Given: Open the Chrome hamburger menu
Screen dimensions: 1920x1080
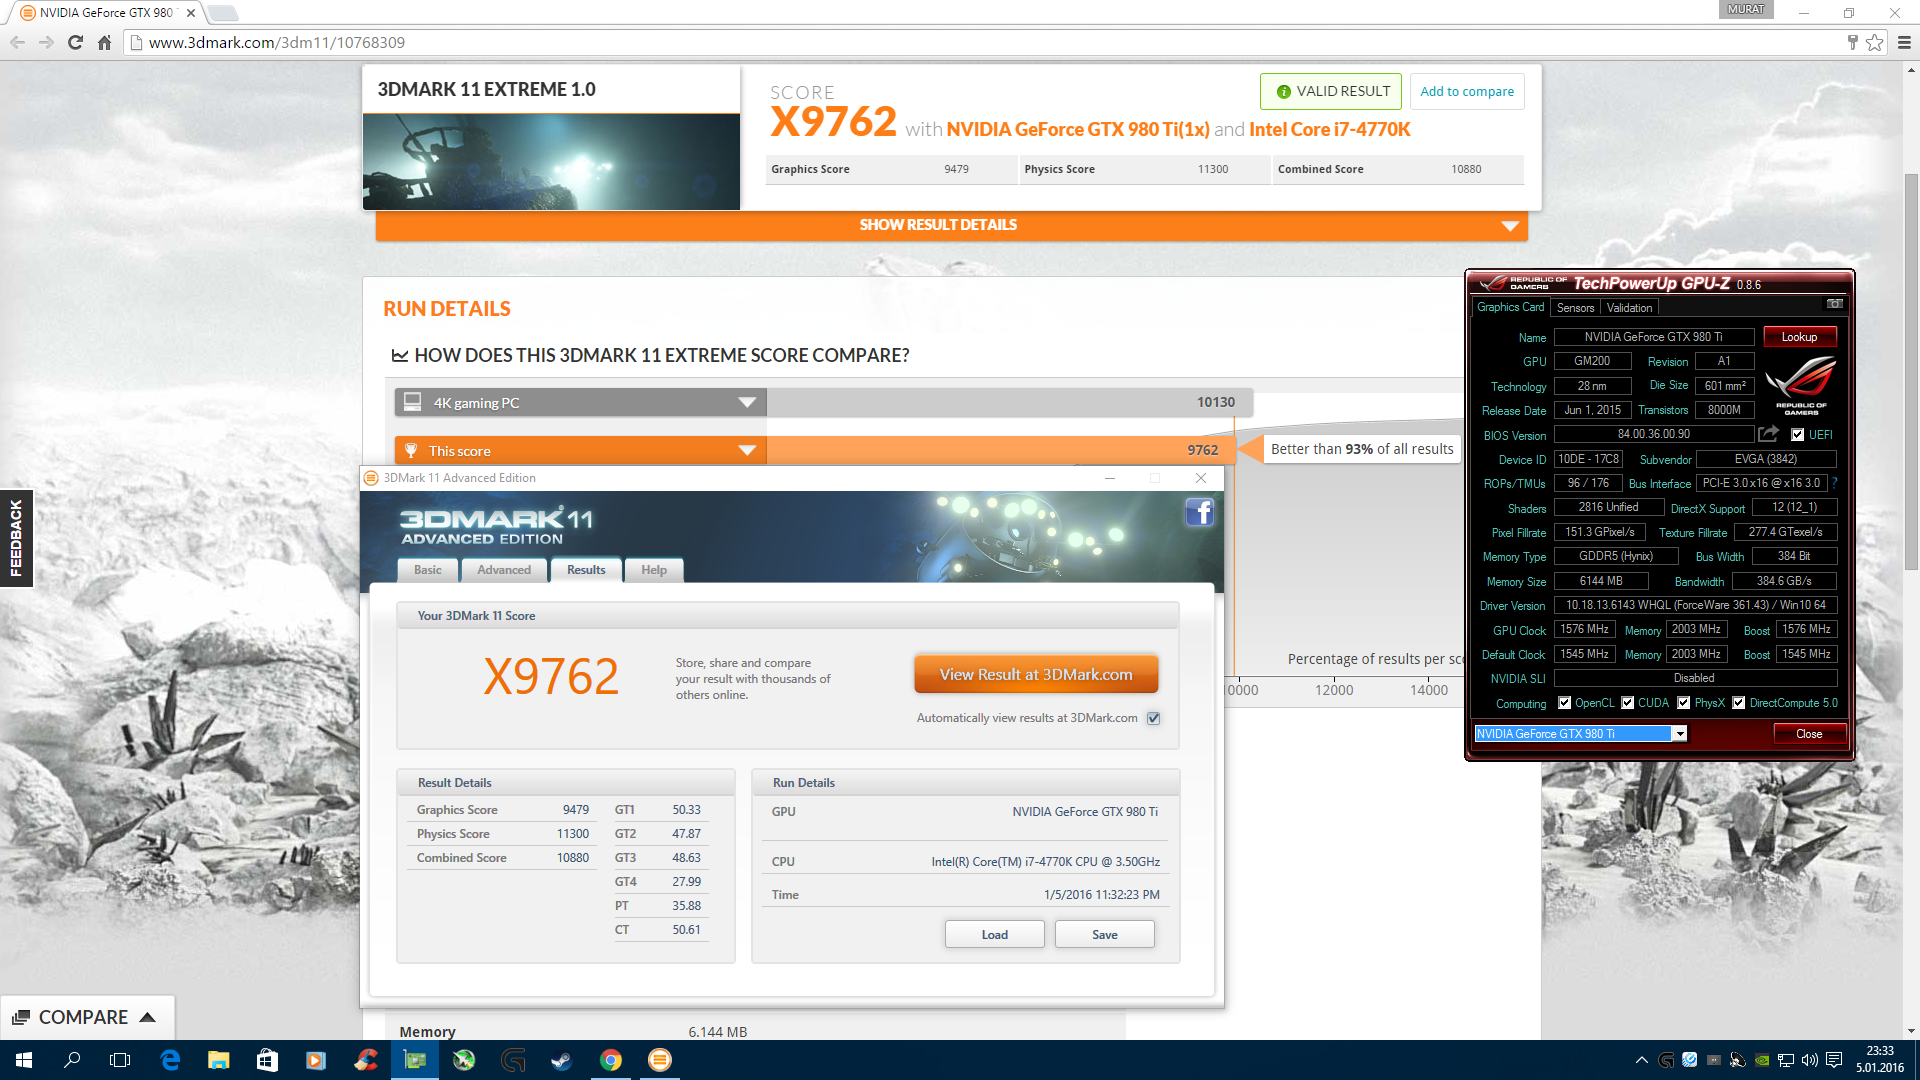Looking at the screenshot, I should click(x=1904, y=42).
